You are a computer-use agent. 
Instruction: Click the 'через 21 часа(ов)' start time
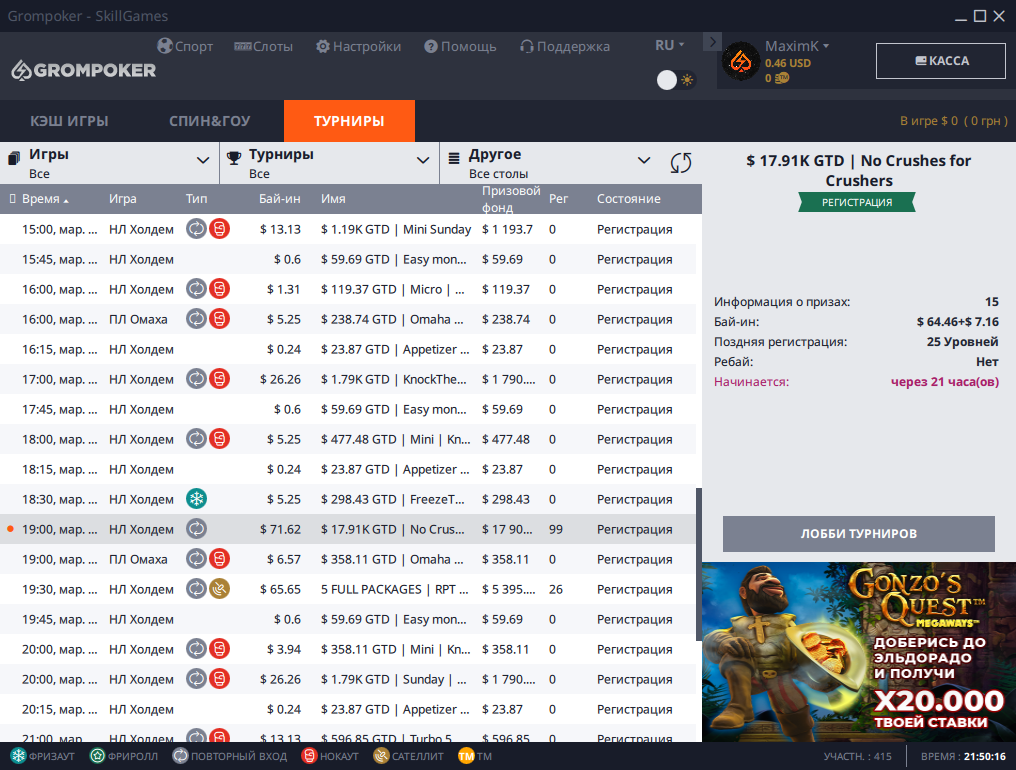pos(944,382)
